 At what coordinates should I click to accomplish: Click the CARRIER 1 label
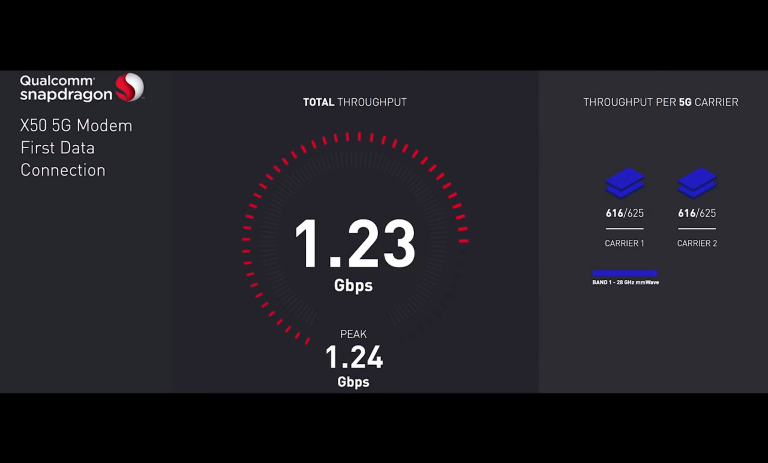coord(624,243)
